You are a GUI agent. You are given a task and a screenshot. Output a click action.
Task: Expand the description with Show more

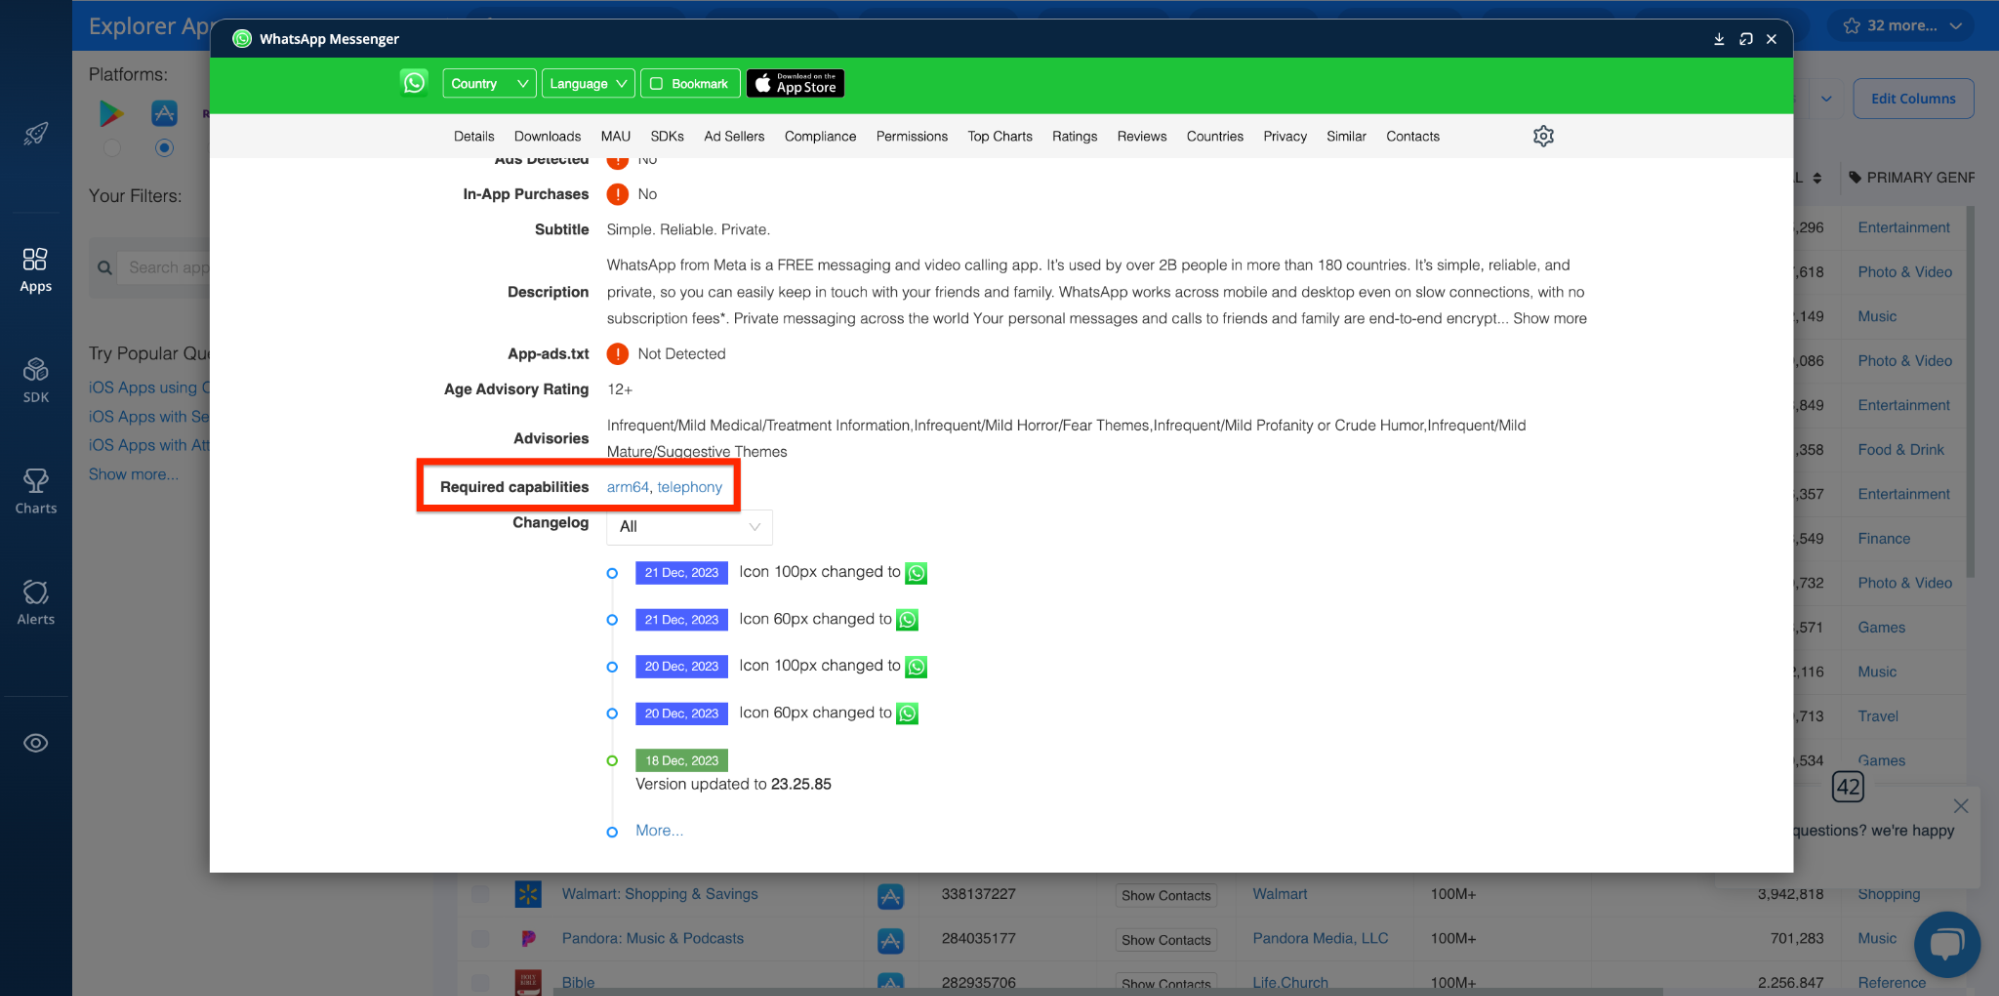coord(1549,318)
